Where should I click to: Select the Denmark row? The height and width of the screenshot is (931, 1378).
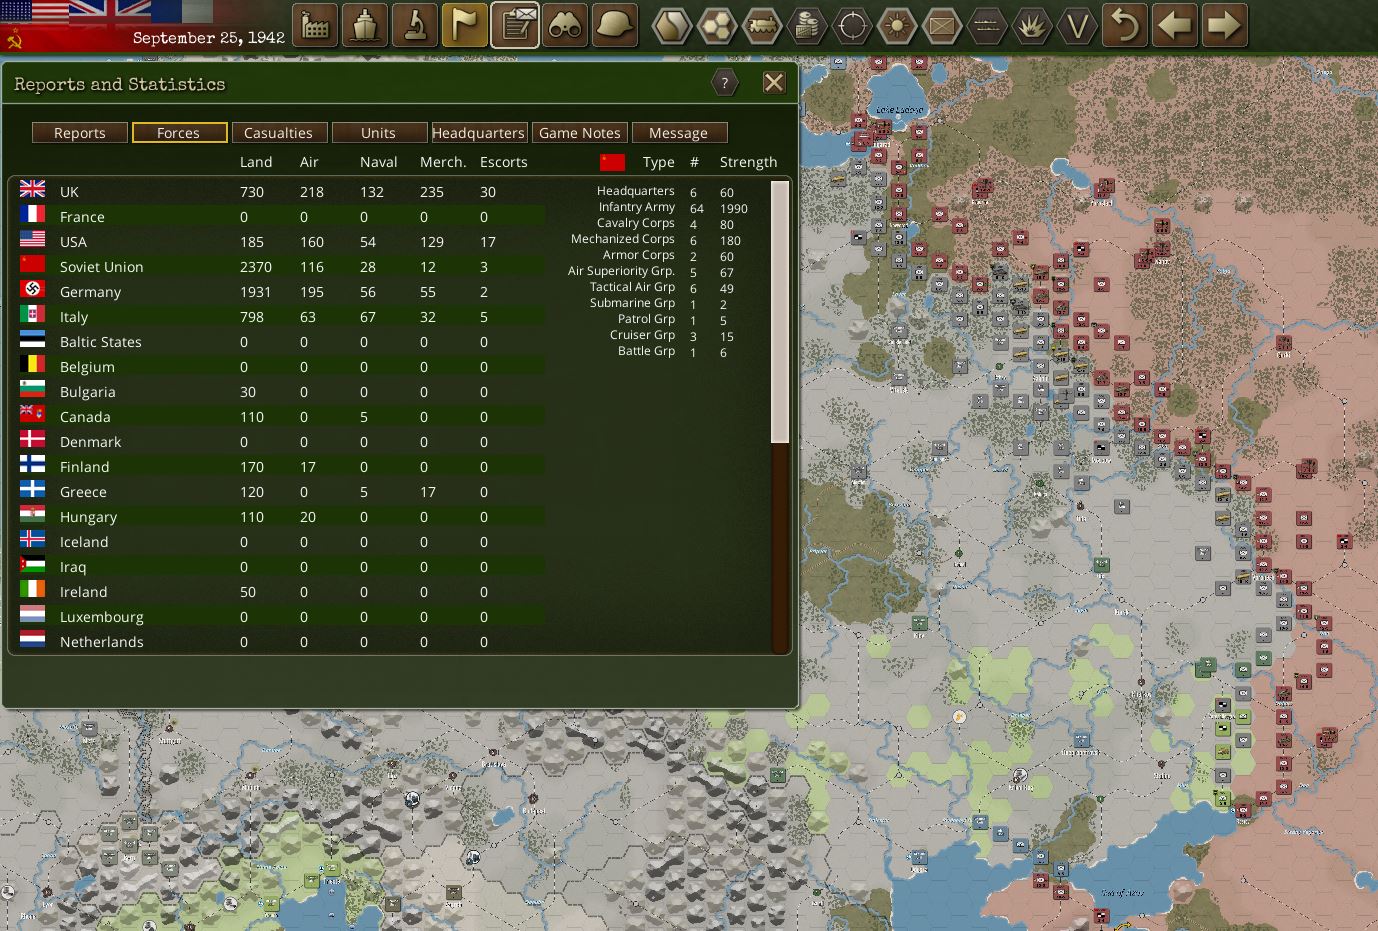click(282, 442)
